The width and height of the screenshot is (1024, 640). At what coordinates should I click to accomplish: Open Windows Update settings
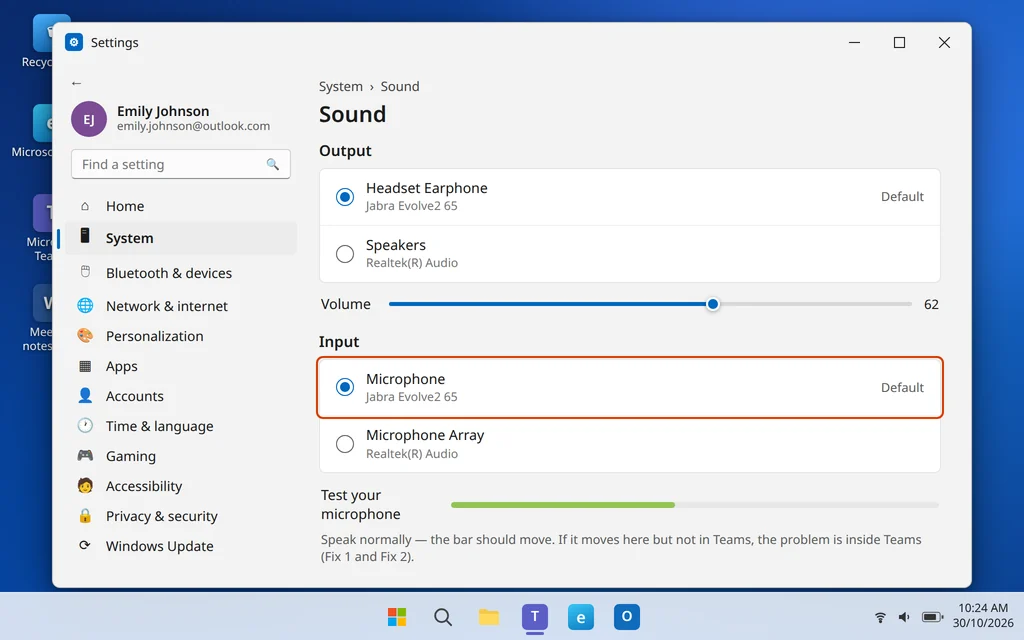(180, 545)
